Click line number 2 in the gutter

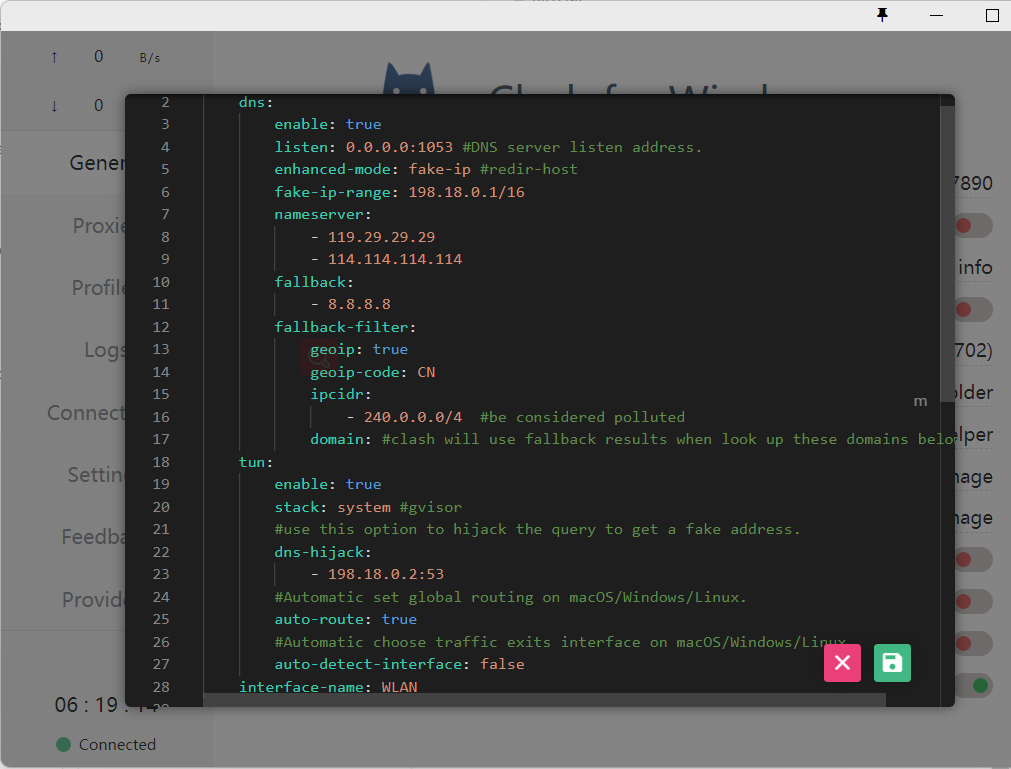pos(166,102)
